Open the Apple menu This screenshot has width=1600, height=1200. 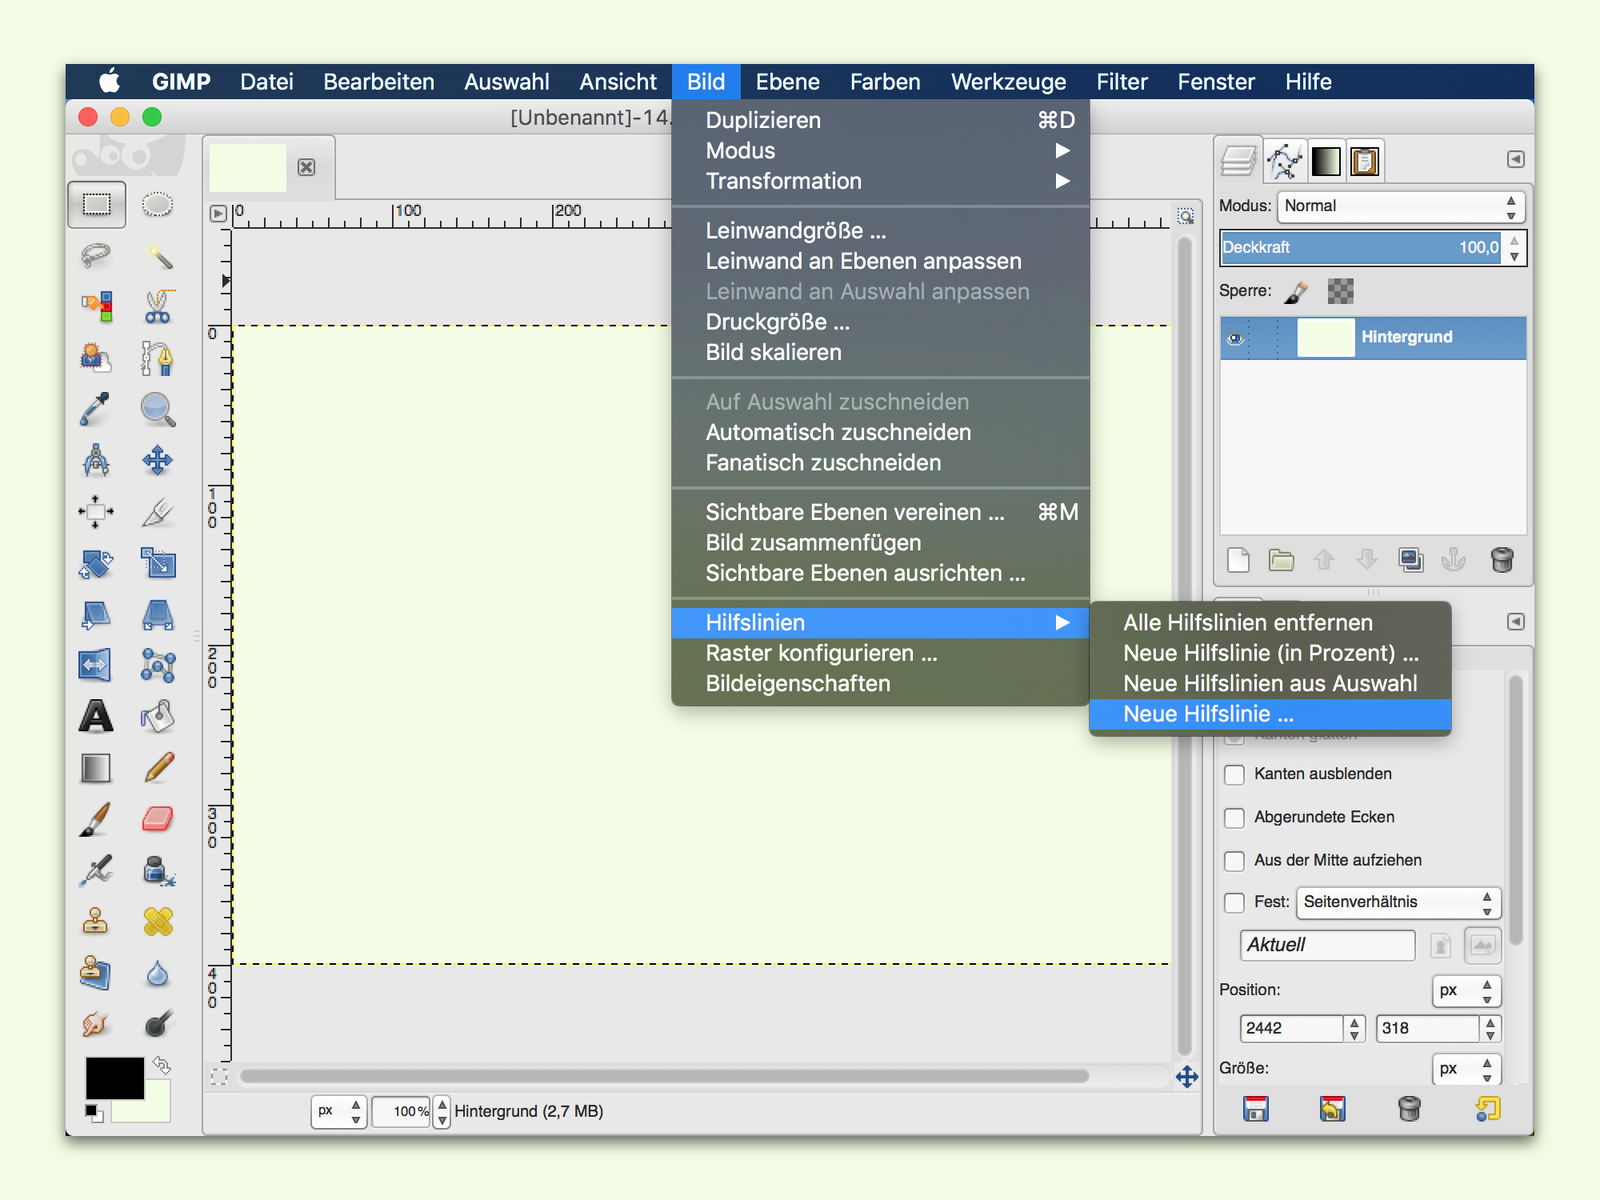point(110,82)
